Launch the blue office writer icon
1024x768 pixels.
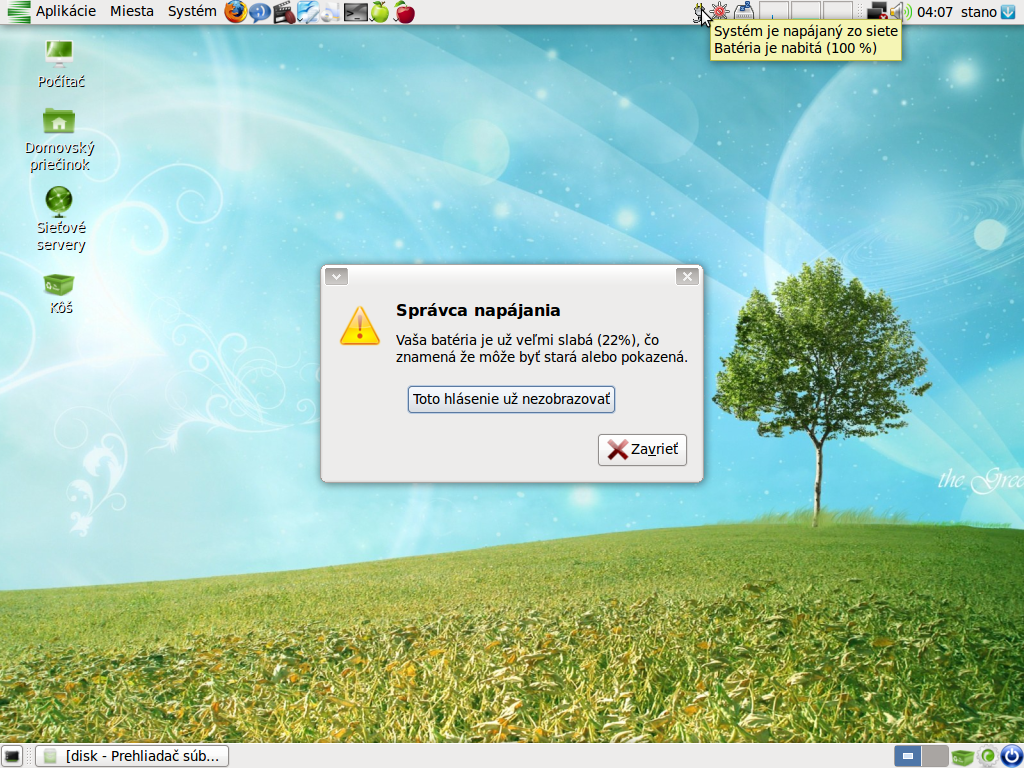[307, 12]
